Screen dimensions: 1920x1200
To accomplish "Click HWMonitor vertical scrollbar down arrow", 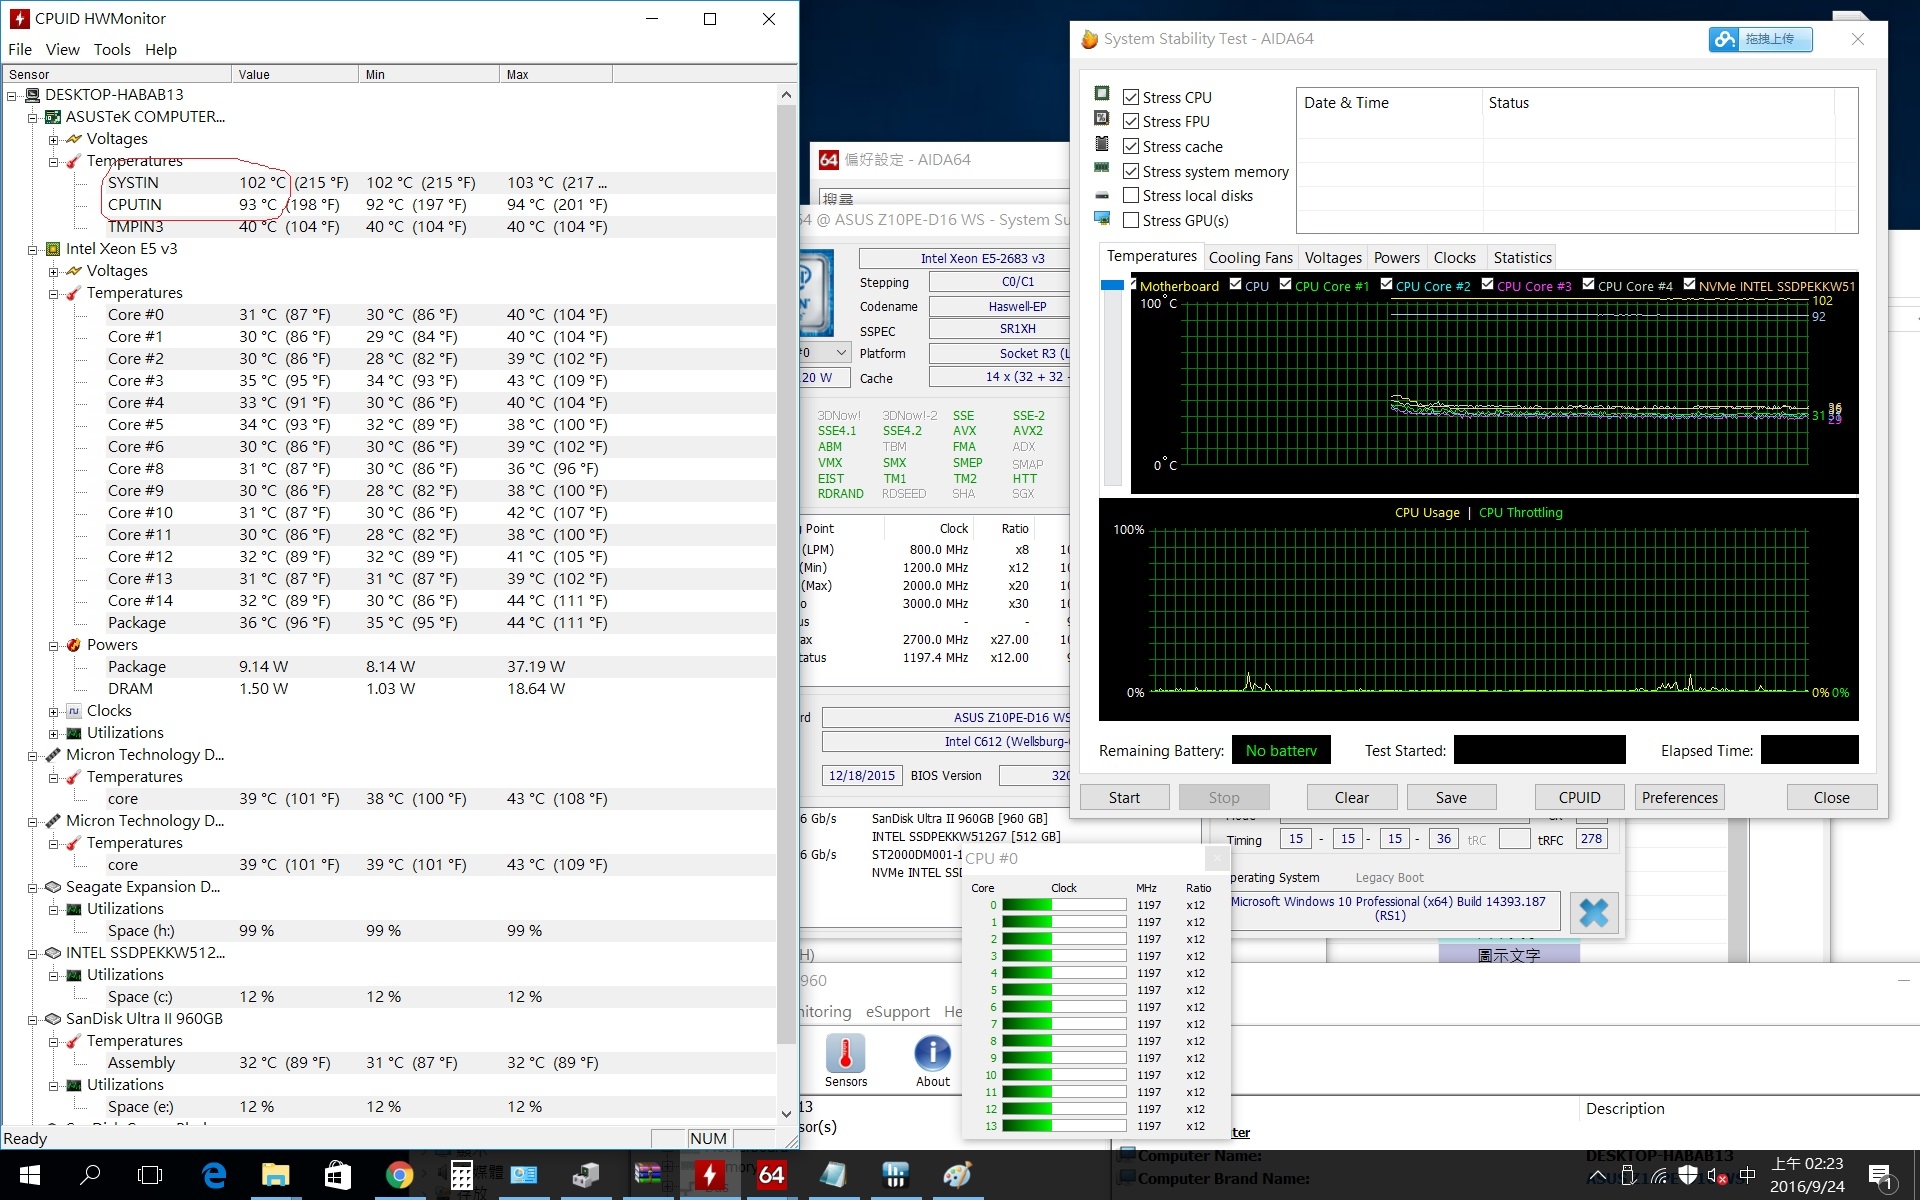I will pyautogui.click(x=786, y=1112).
